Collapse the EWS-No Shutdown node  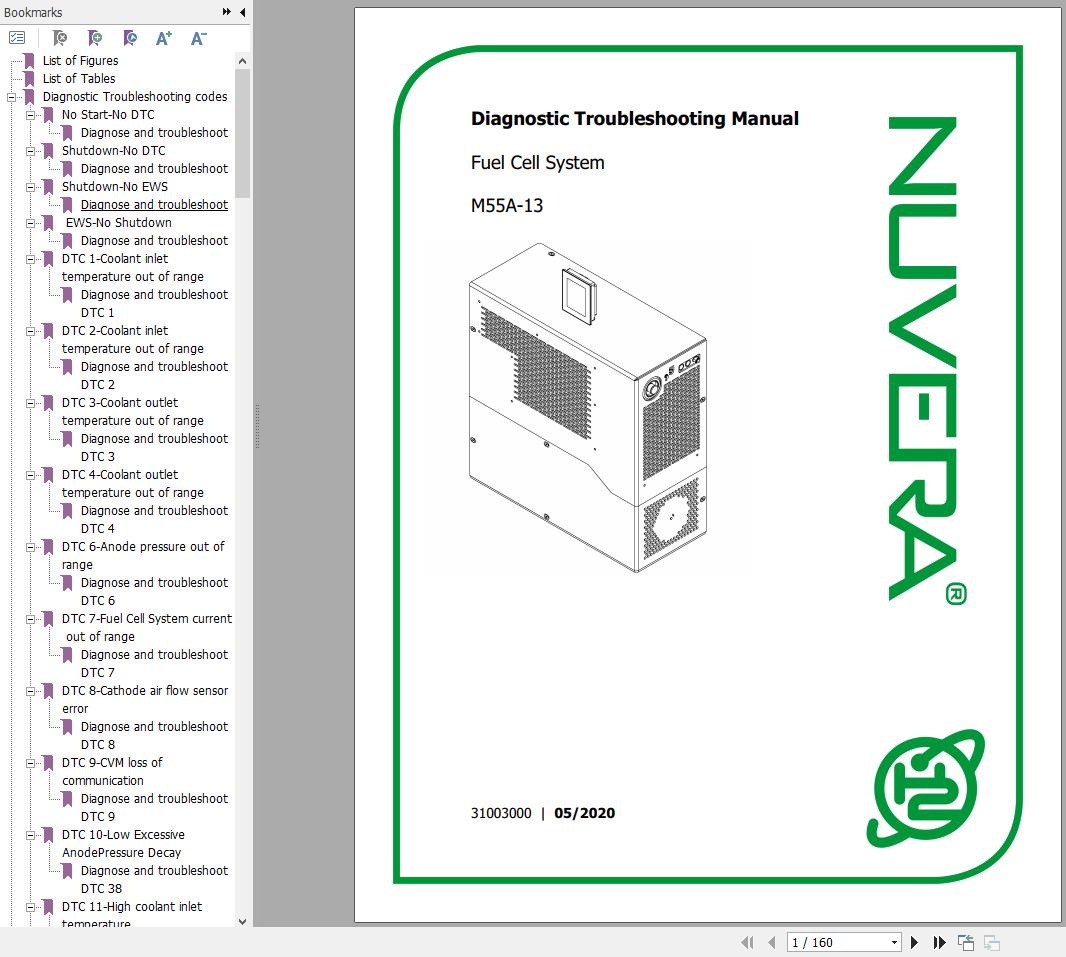click(31, 223)
